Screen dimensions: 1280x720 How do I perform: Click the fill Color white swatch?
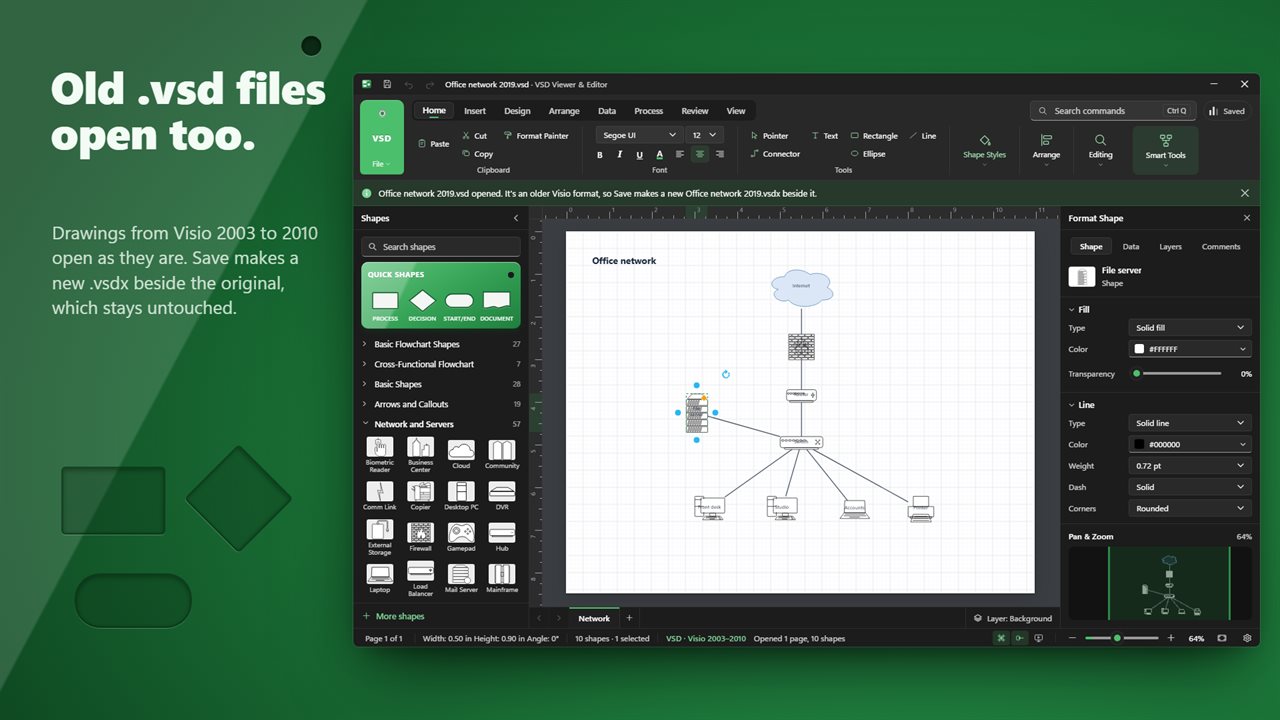pyautogui.click(x=1139, y=350)
